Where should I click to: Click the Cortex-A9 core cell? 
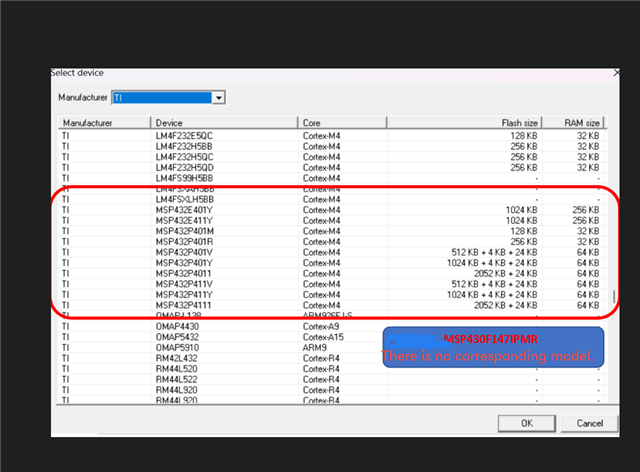coord(321,327)
